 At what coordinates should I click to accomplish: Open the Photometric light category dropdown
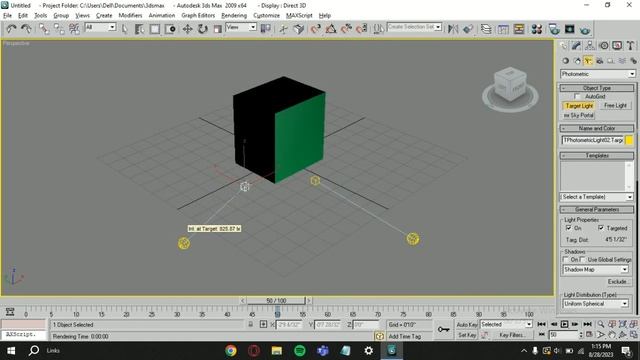click(x=598, y=74)
